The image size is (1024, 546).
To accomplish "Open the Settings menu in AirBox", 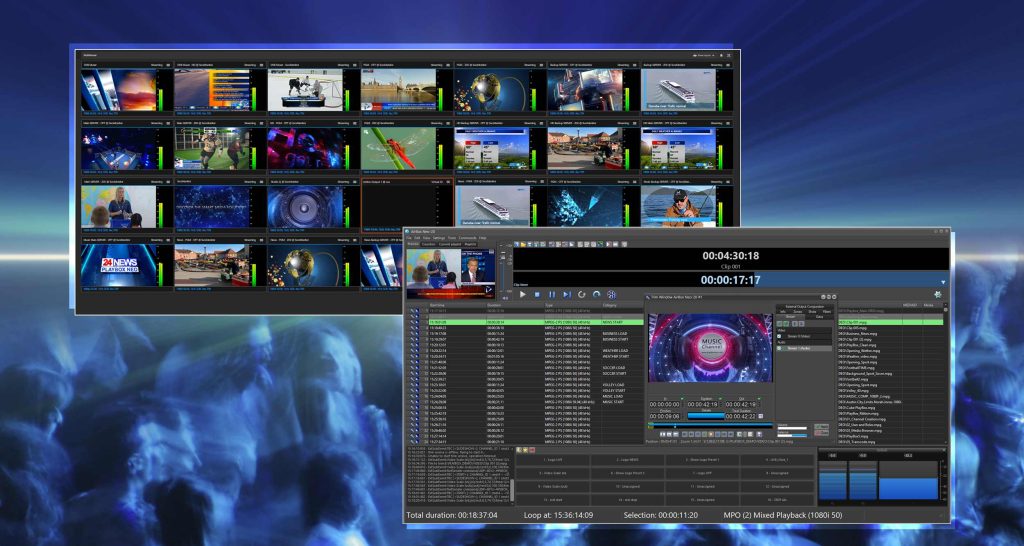I will point(439,238).
